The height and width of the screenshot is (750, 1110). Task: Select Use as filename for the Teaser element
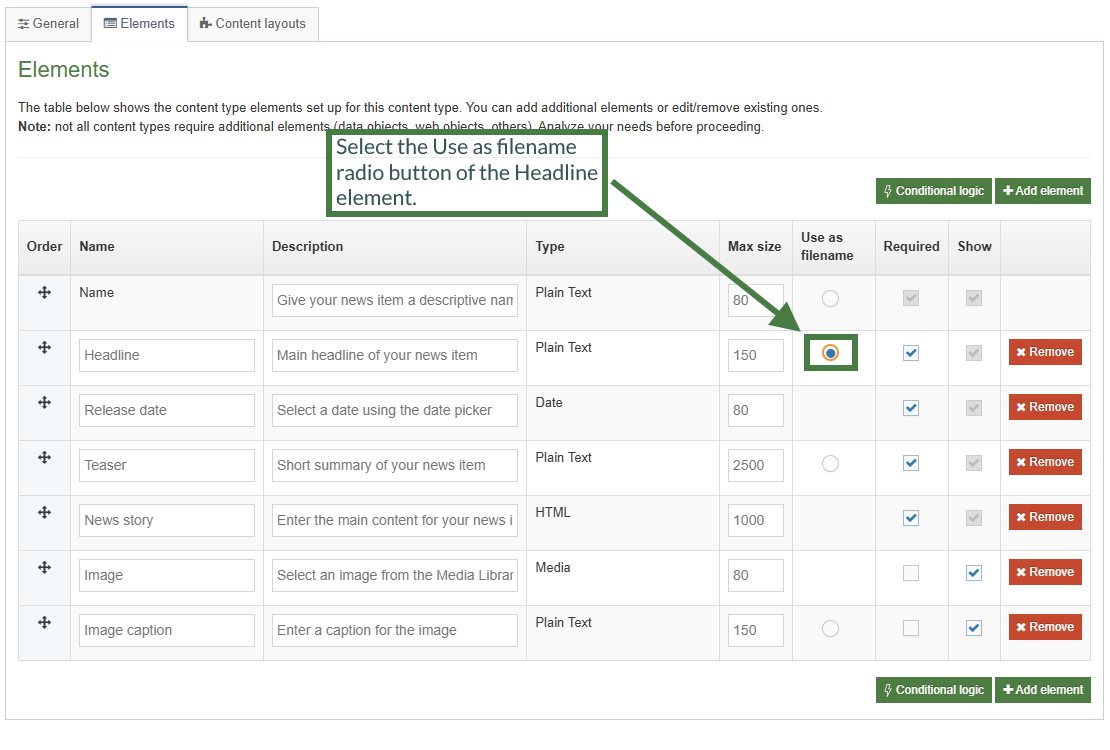coord(830,463)
